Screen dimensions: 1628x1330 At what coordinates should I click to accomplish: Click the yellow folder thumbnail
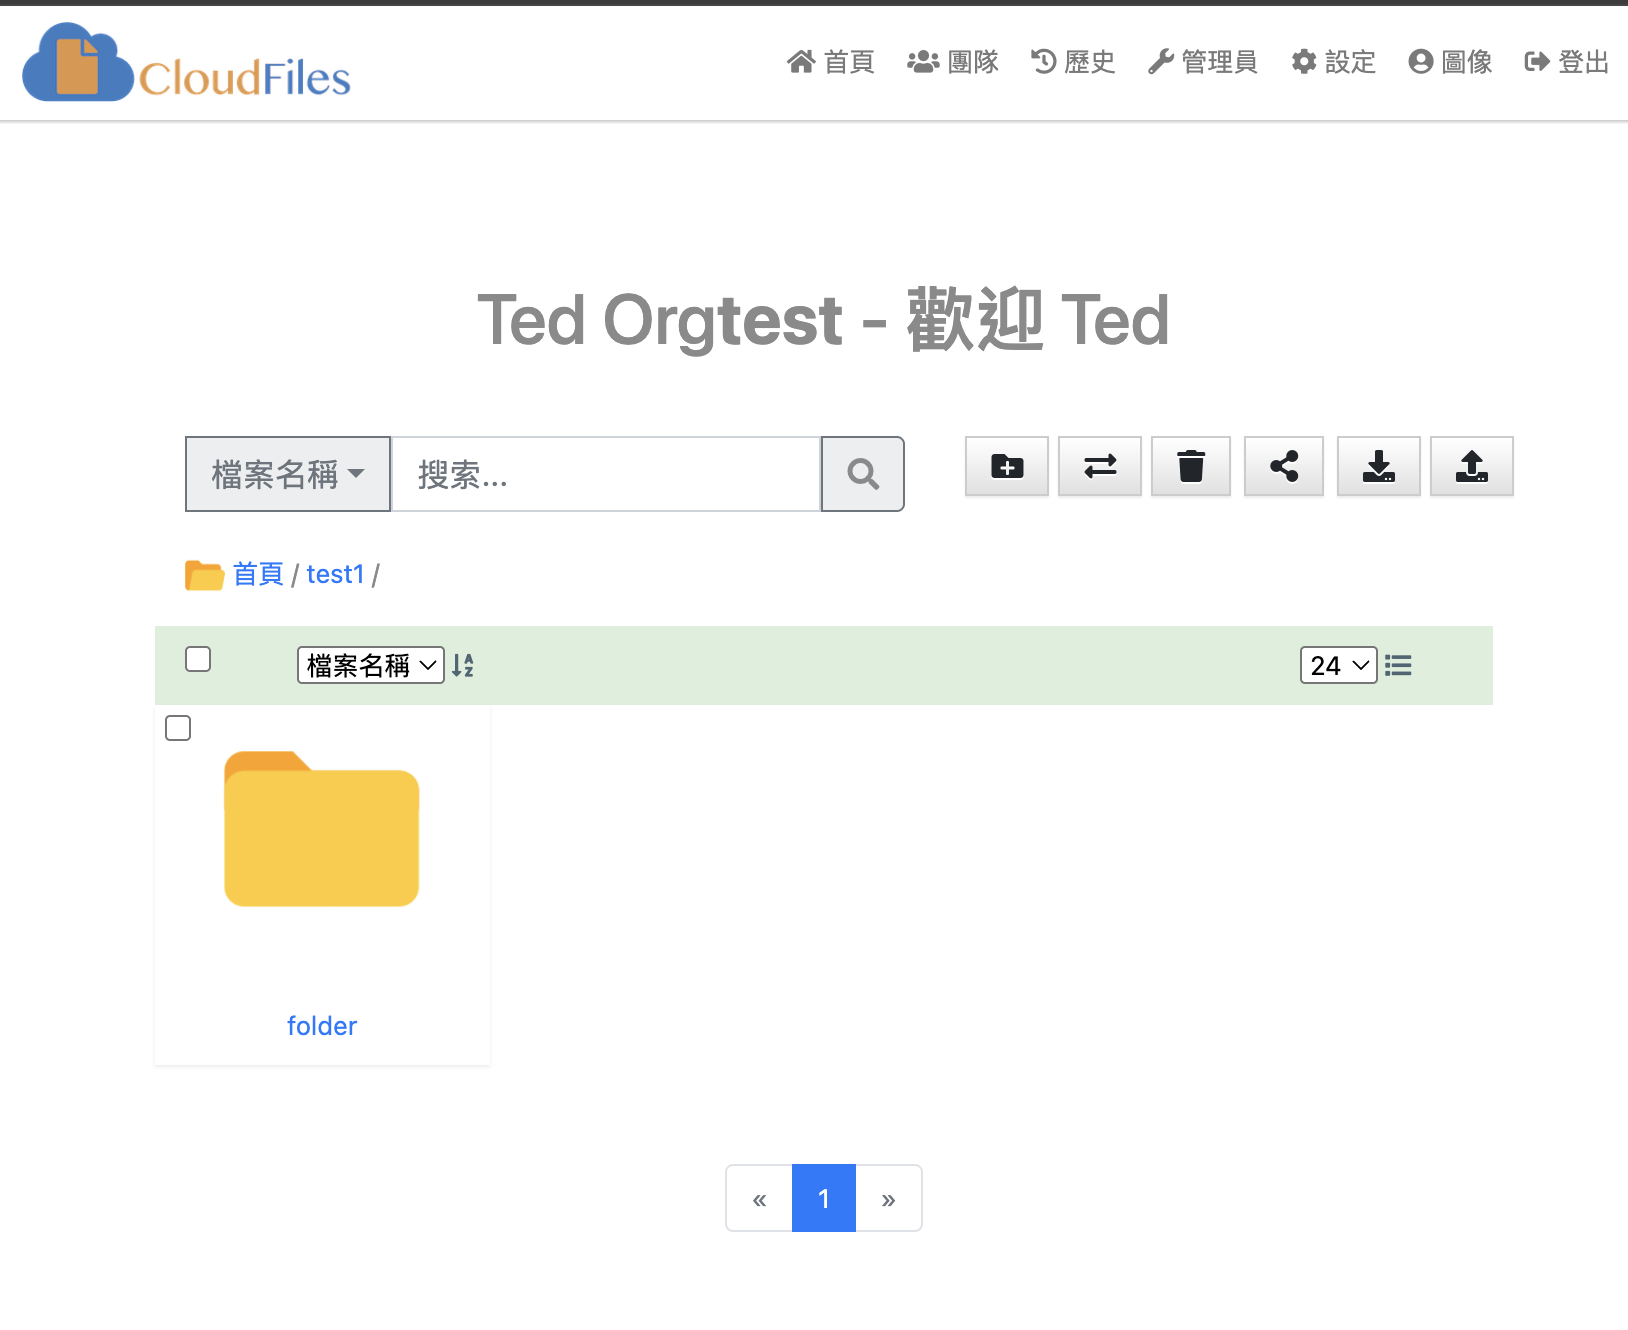pos(322,829)
